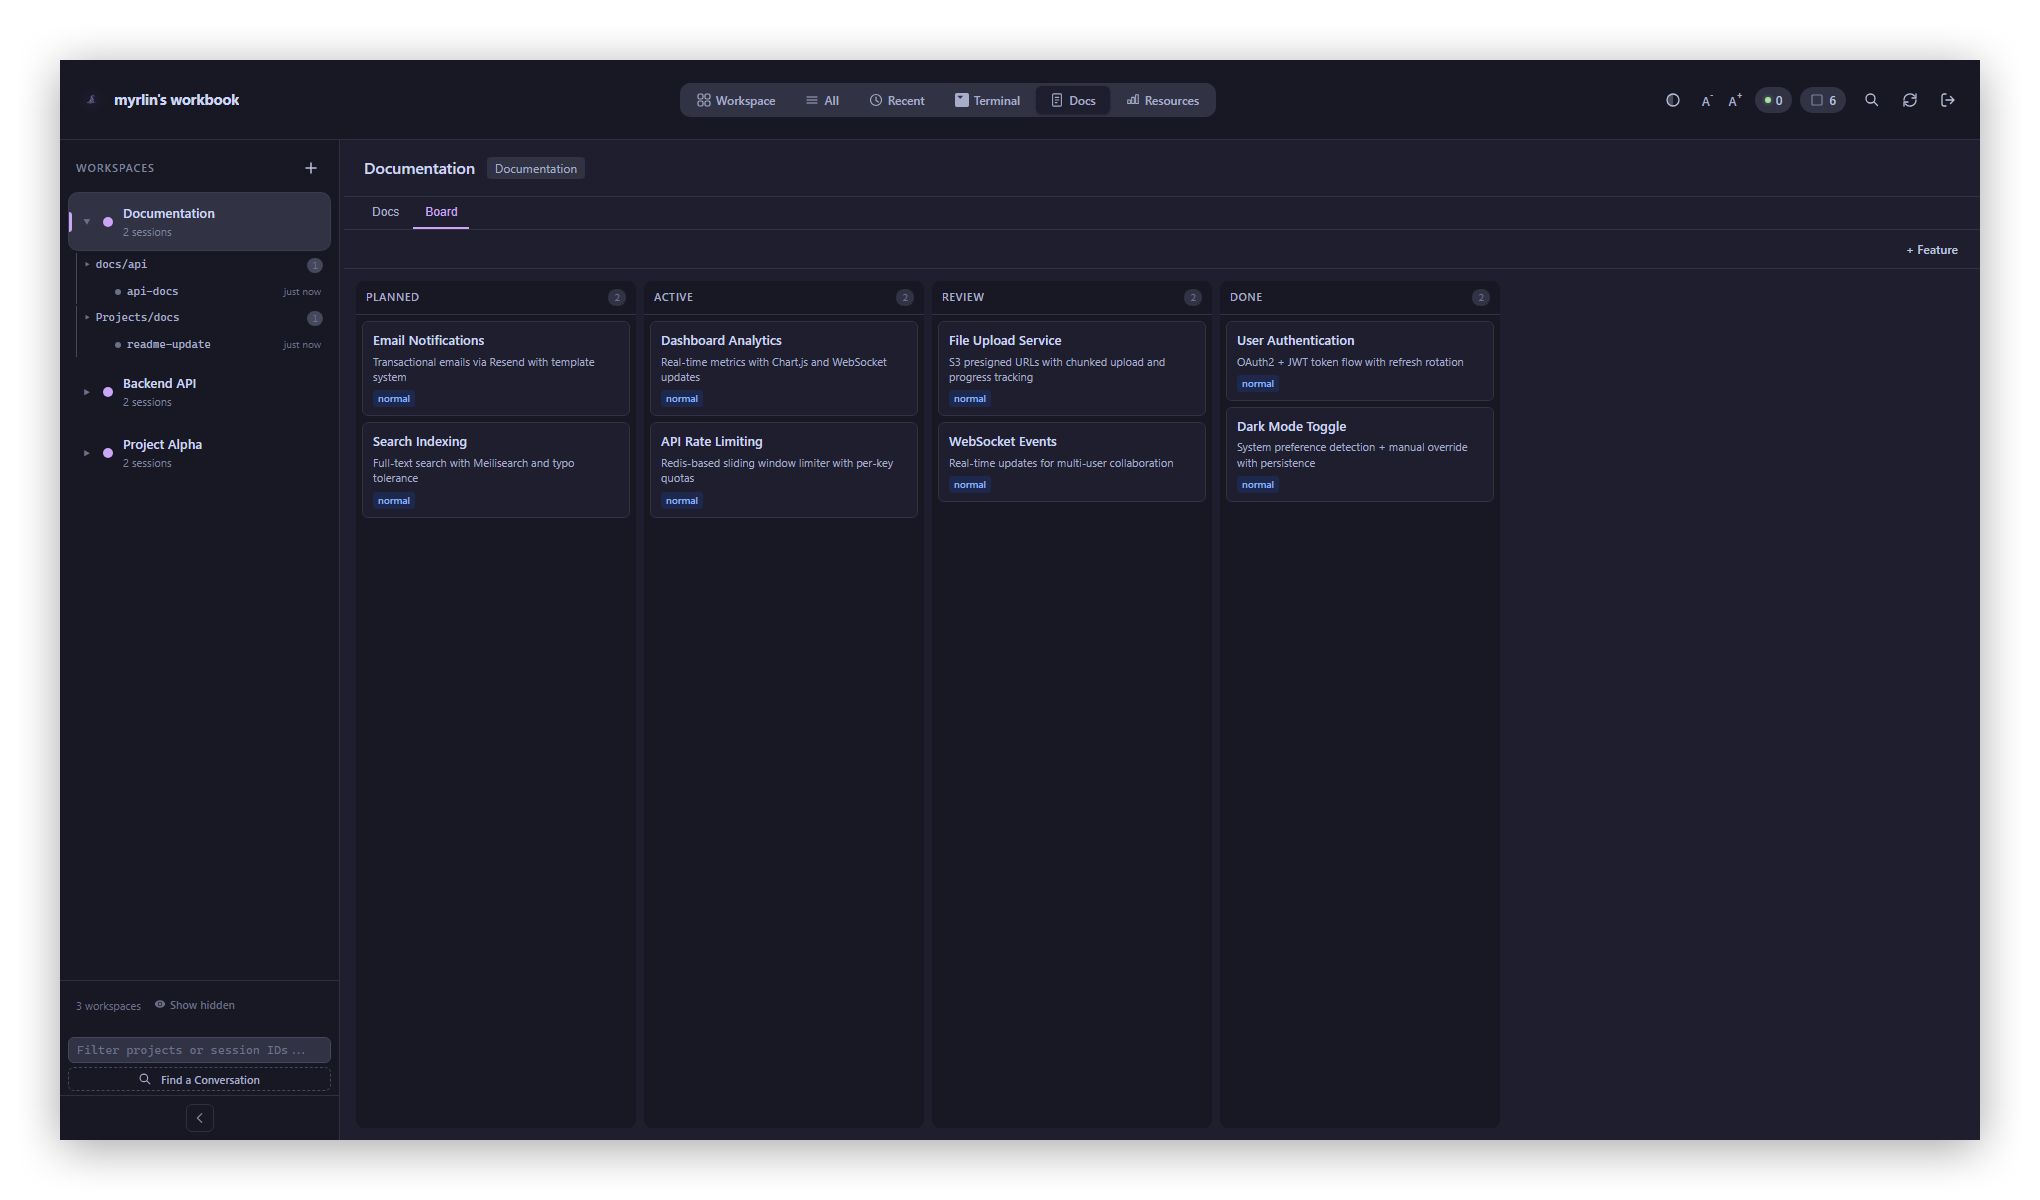
Task: Switch to the Docs sub-tab
Action: (x=385, y=212)
